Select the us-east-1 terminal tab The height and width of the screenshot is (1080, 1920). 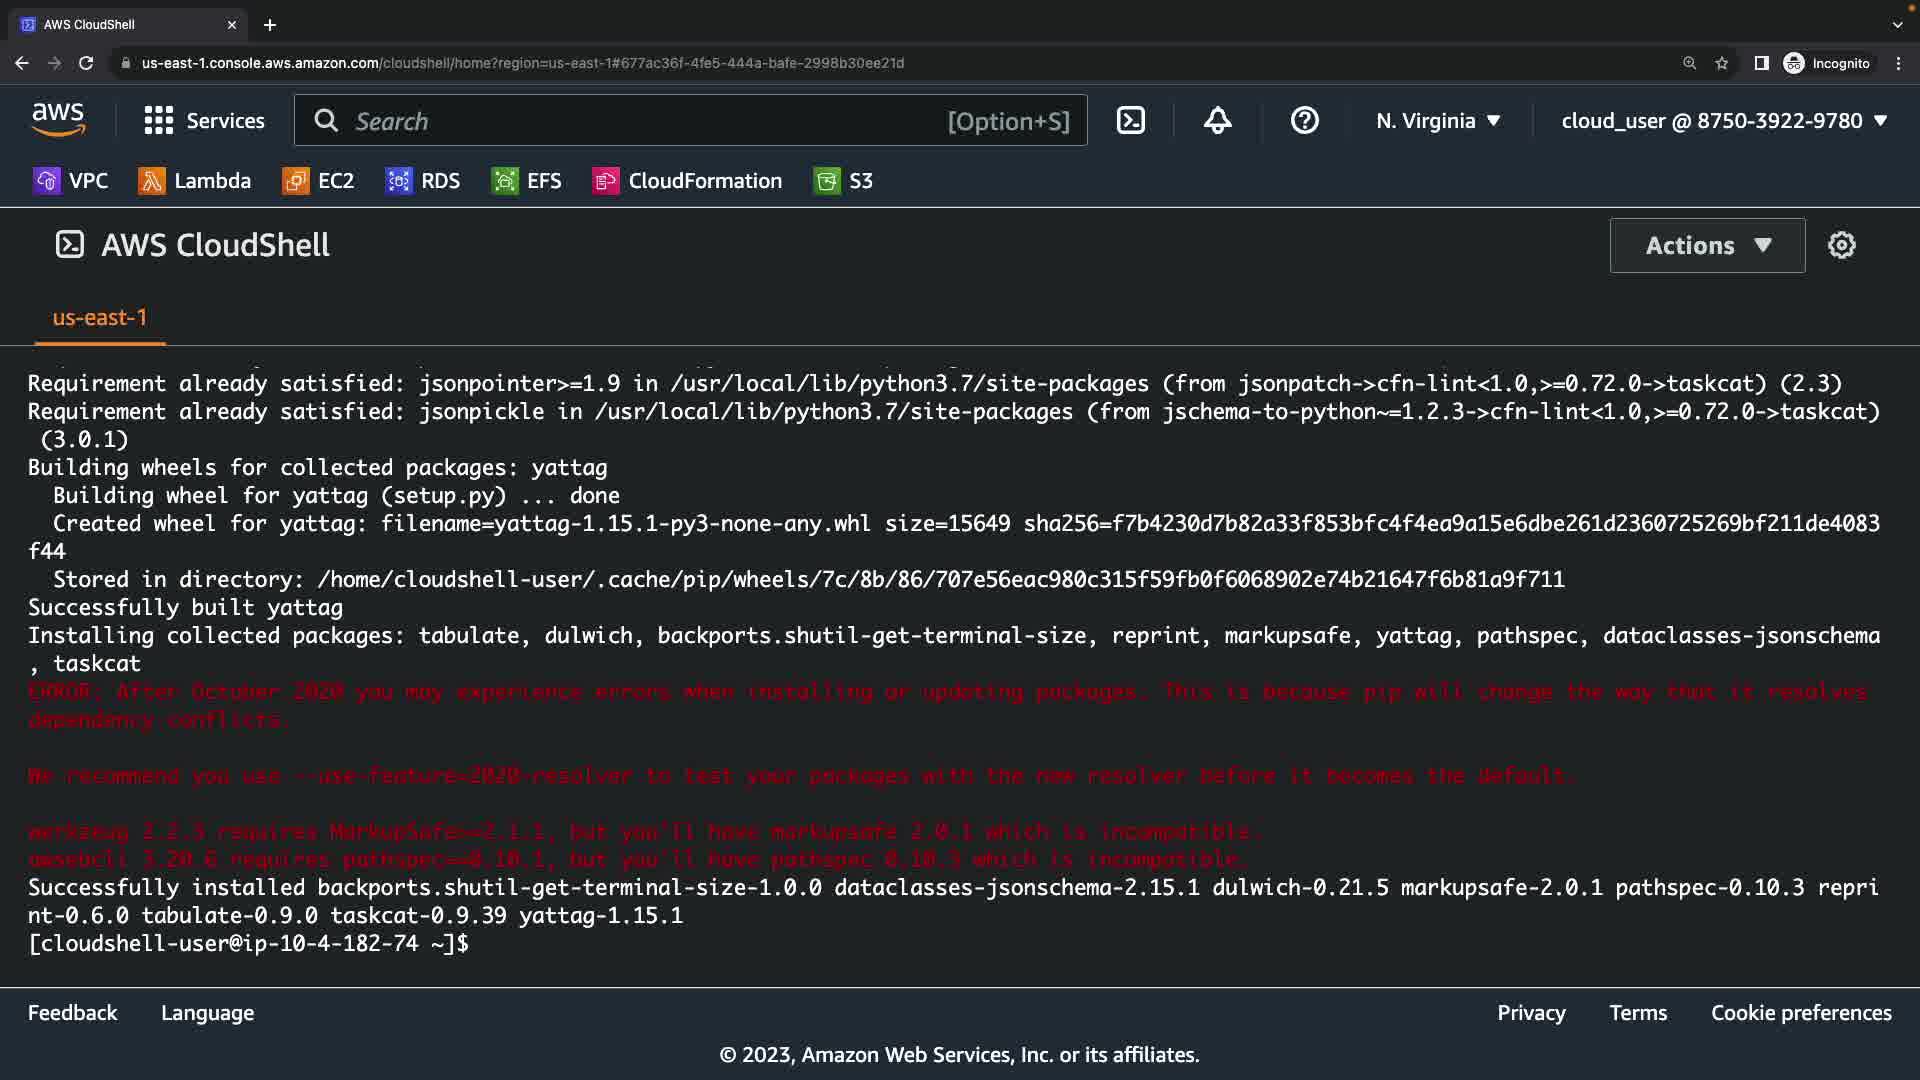pyautogui.click(x=100, y=318)
